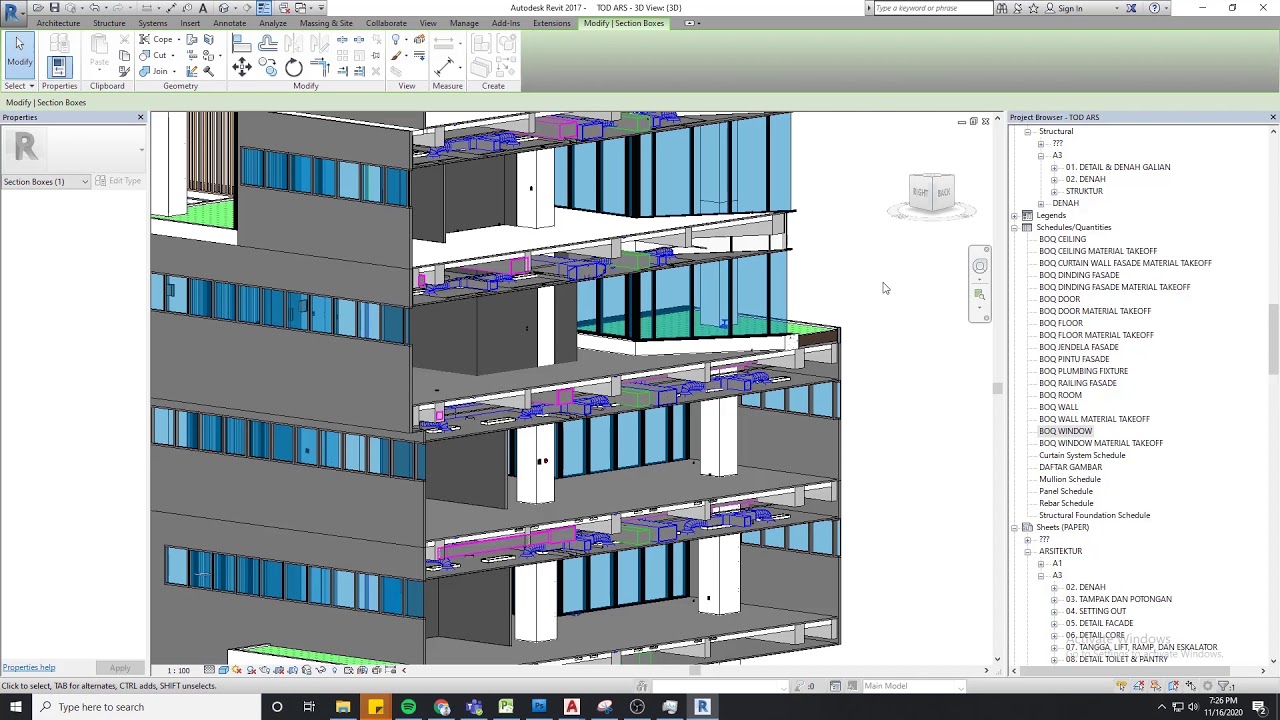Open the Cope dropdown arrow

coord(178,40)
